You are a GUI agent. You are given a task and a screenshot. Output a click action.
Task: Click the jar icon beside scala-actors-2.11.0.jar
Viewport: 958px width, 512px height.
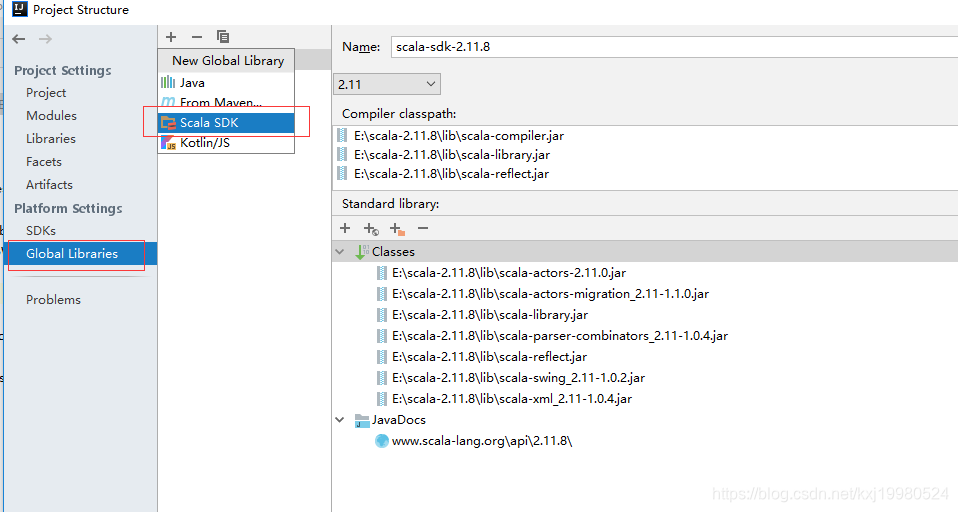[x=382, y=273]
